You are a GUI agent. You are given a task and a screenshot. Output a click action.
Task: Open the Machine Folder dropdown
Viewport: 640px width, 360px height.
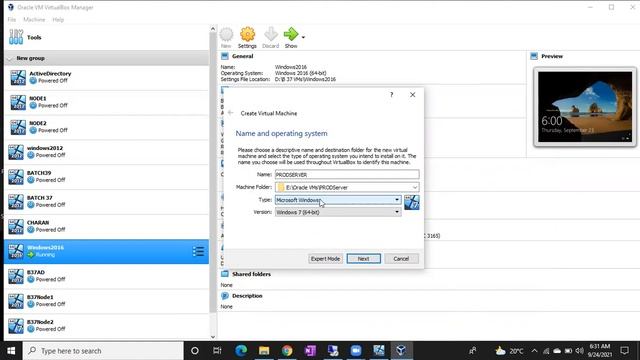[347, 187]
